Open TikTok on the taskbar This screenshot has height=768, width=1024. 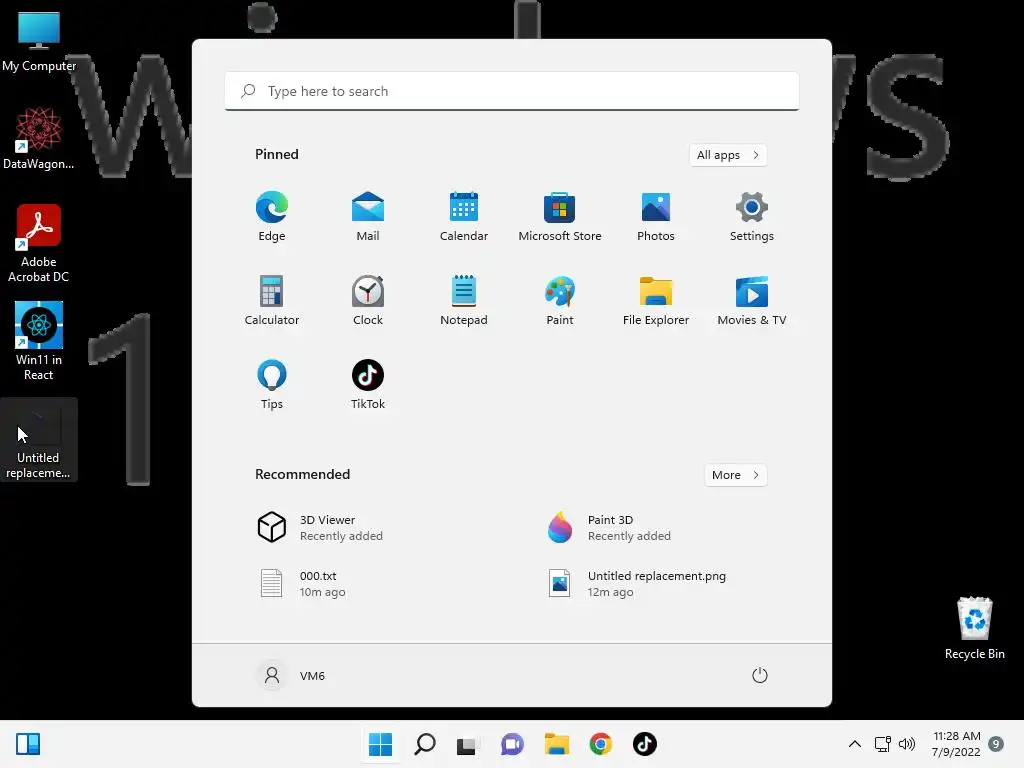[x=645, y=744]
